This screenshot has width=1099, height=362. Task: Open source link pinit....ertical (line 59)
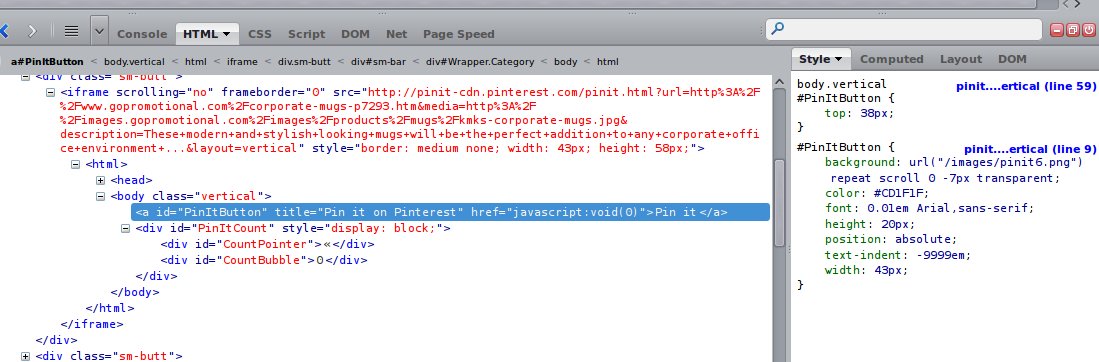1025,87
